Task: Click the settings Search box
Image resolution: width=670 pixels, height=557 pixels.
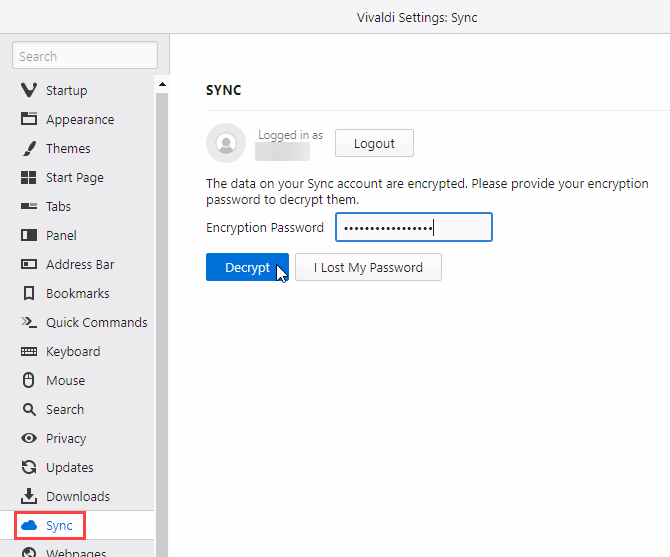Action: pos(85,55)
